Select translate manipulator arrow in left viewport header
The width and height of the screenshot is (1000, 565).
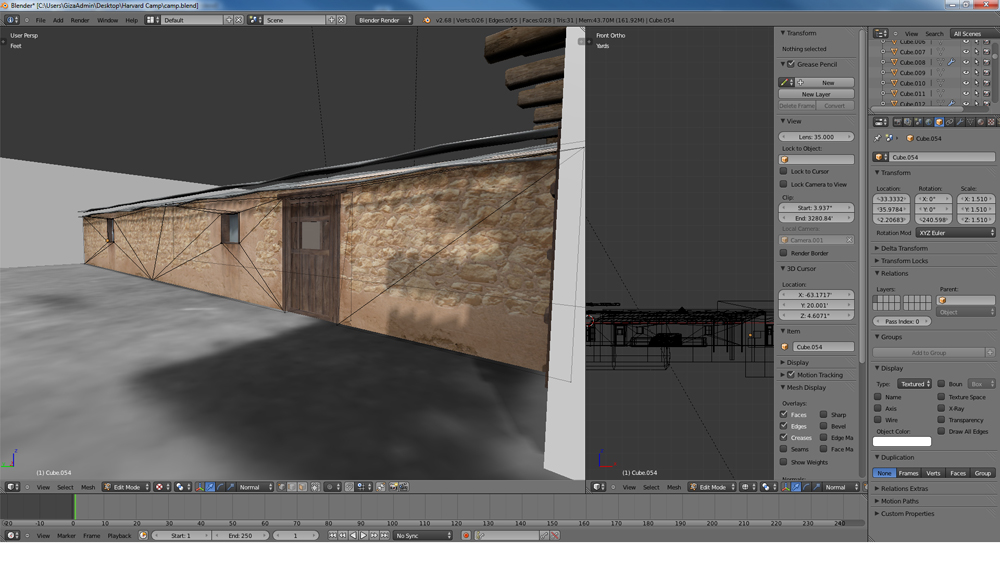[210, 487]
